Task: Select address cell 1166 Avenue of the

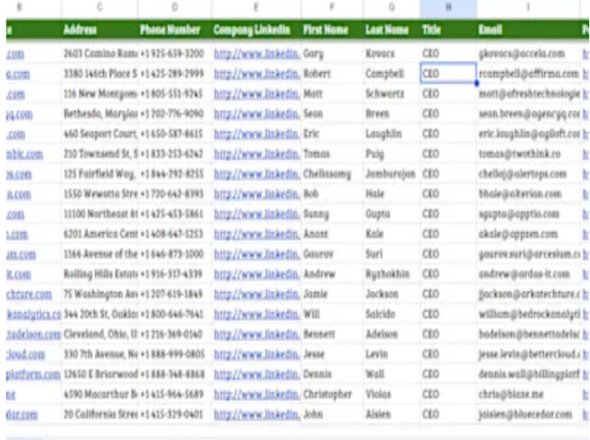Action: click(99, 254)
